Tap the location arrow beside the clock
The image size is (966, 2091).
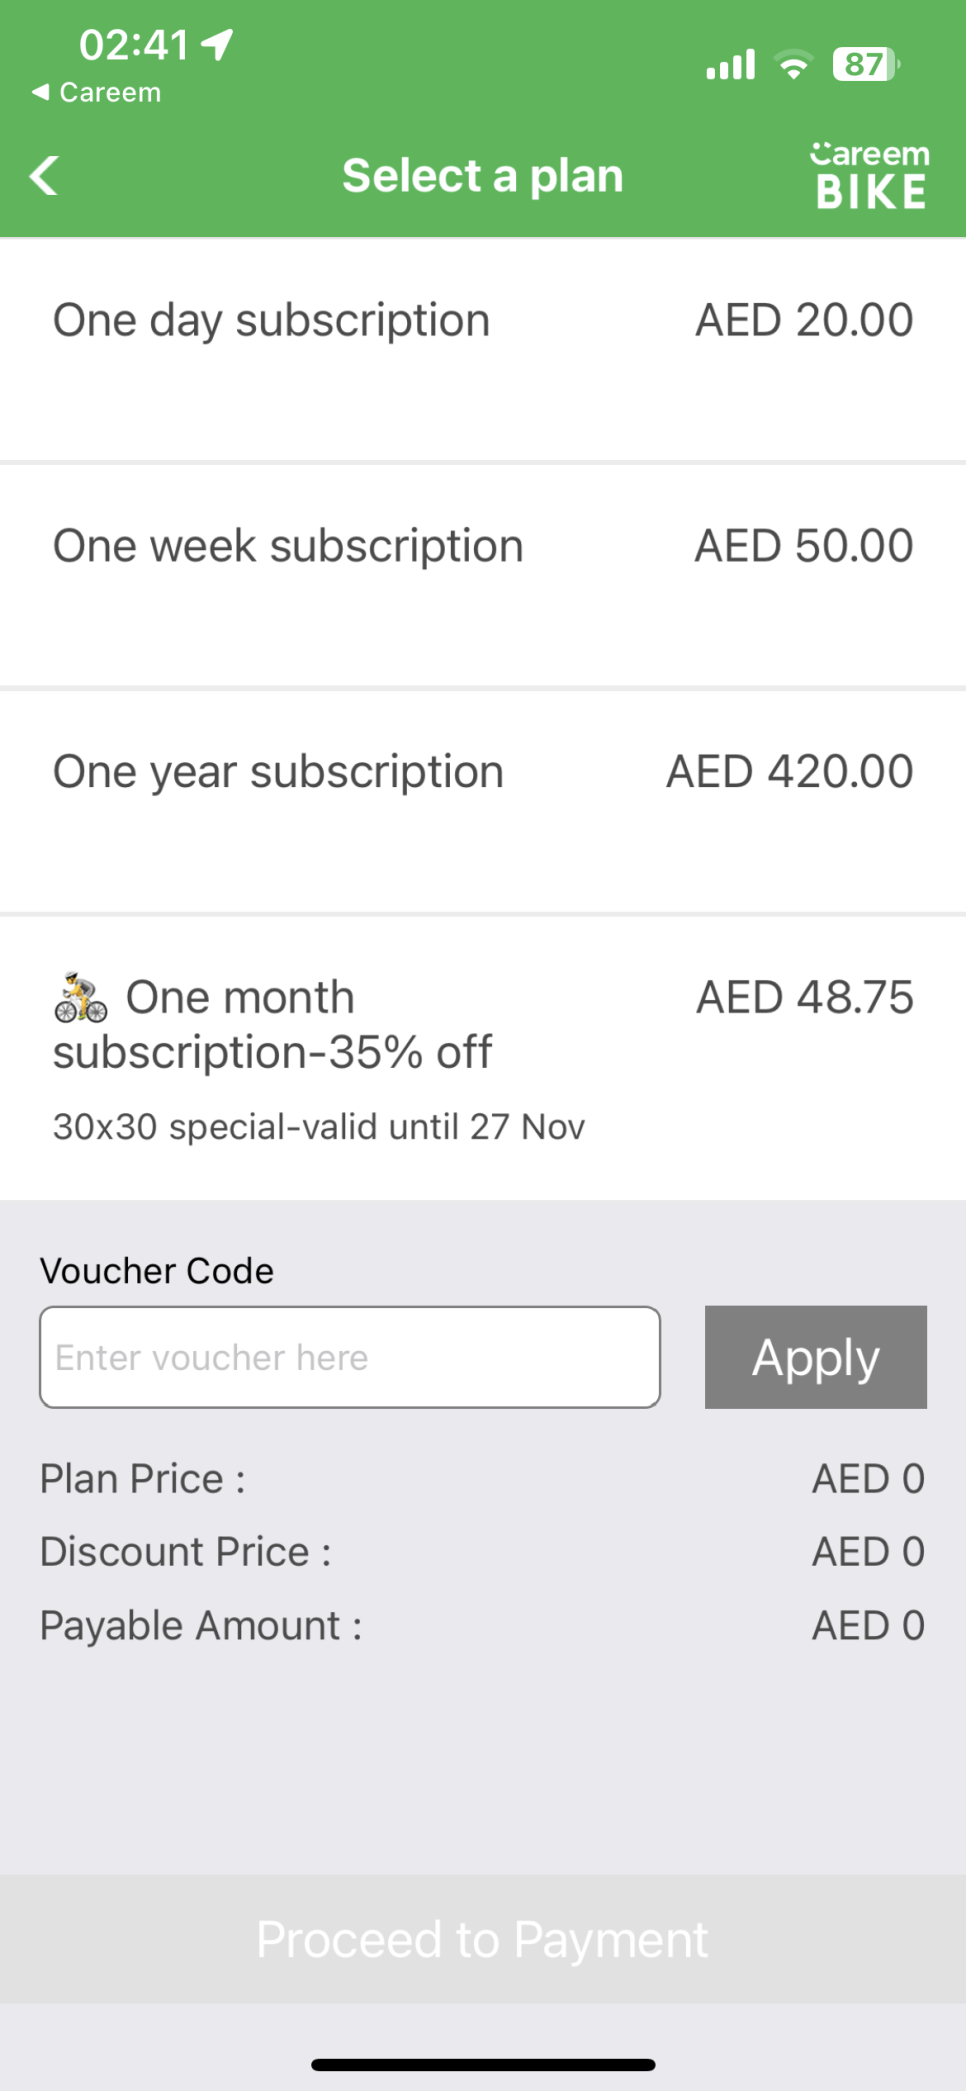coord(217,44)
